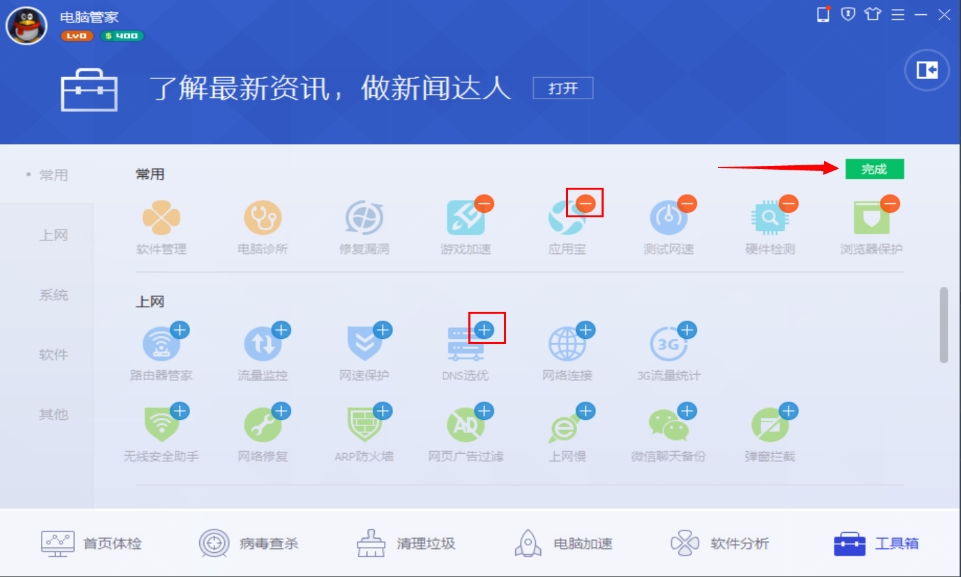Remove 应用宝 using its minus badge
Screen dimensions: 961x577
pyautogui.click(x=586, y=204)
